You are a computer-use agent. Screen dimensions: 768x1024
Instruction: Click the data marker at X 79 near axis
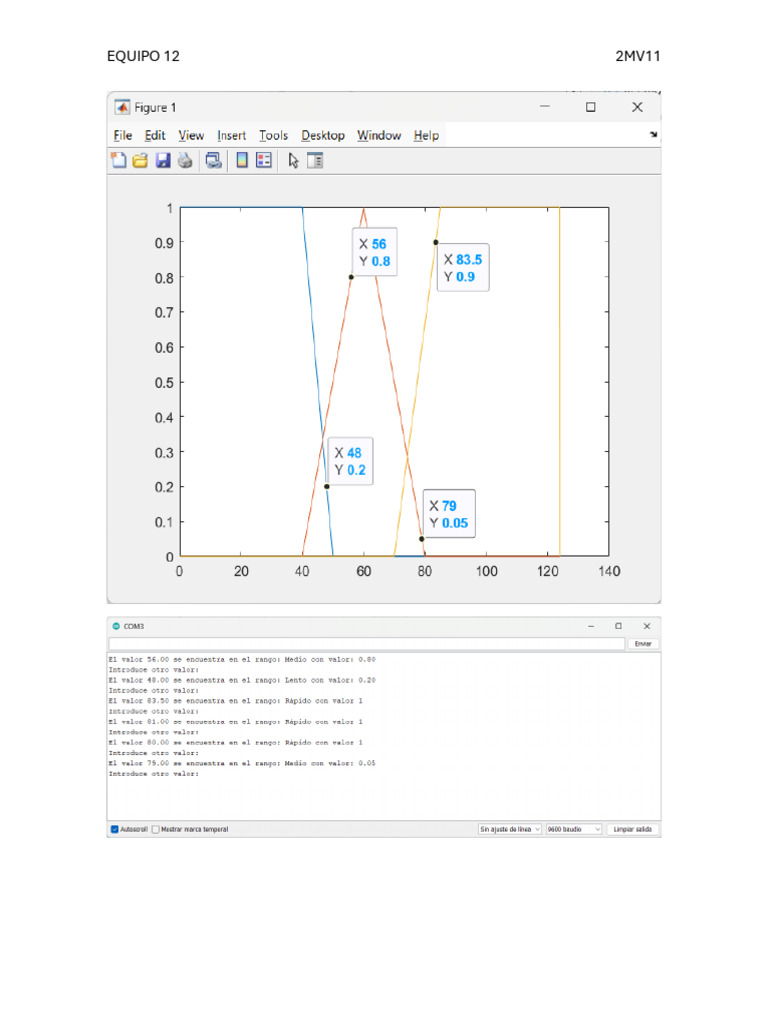click(x=422, y=539)
